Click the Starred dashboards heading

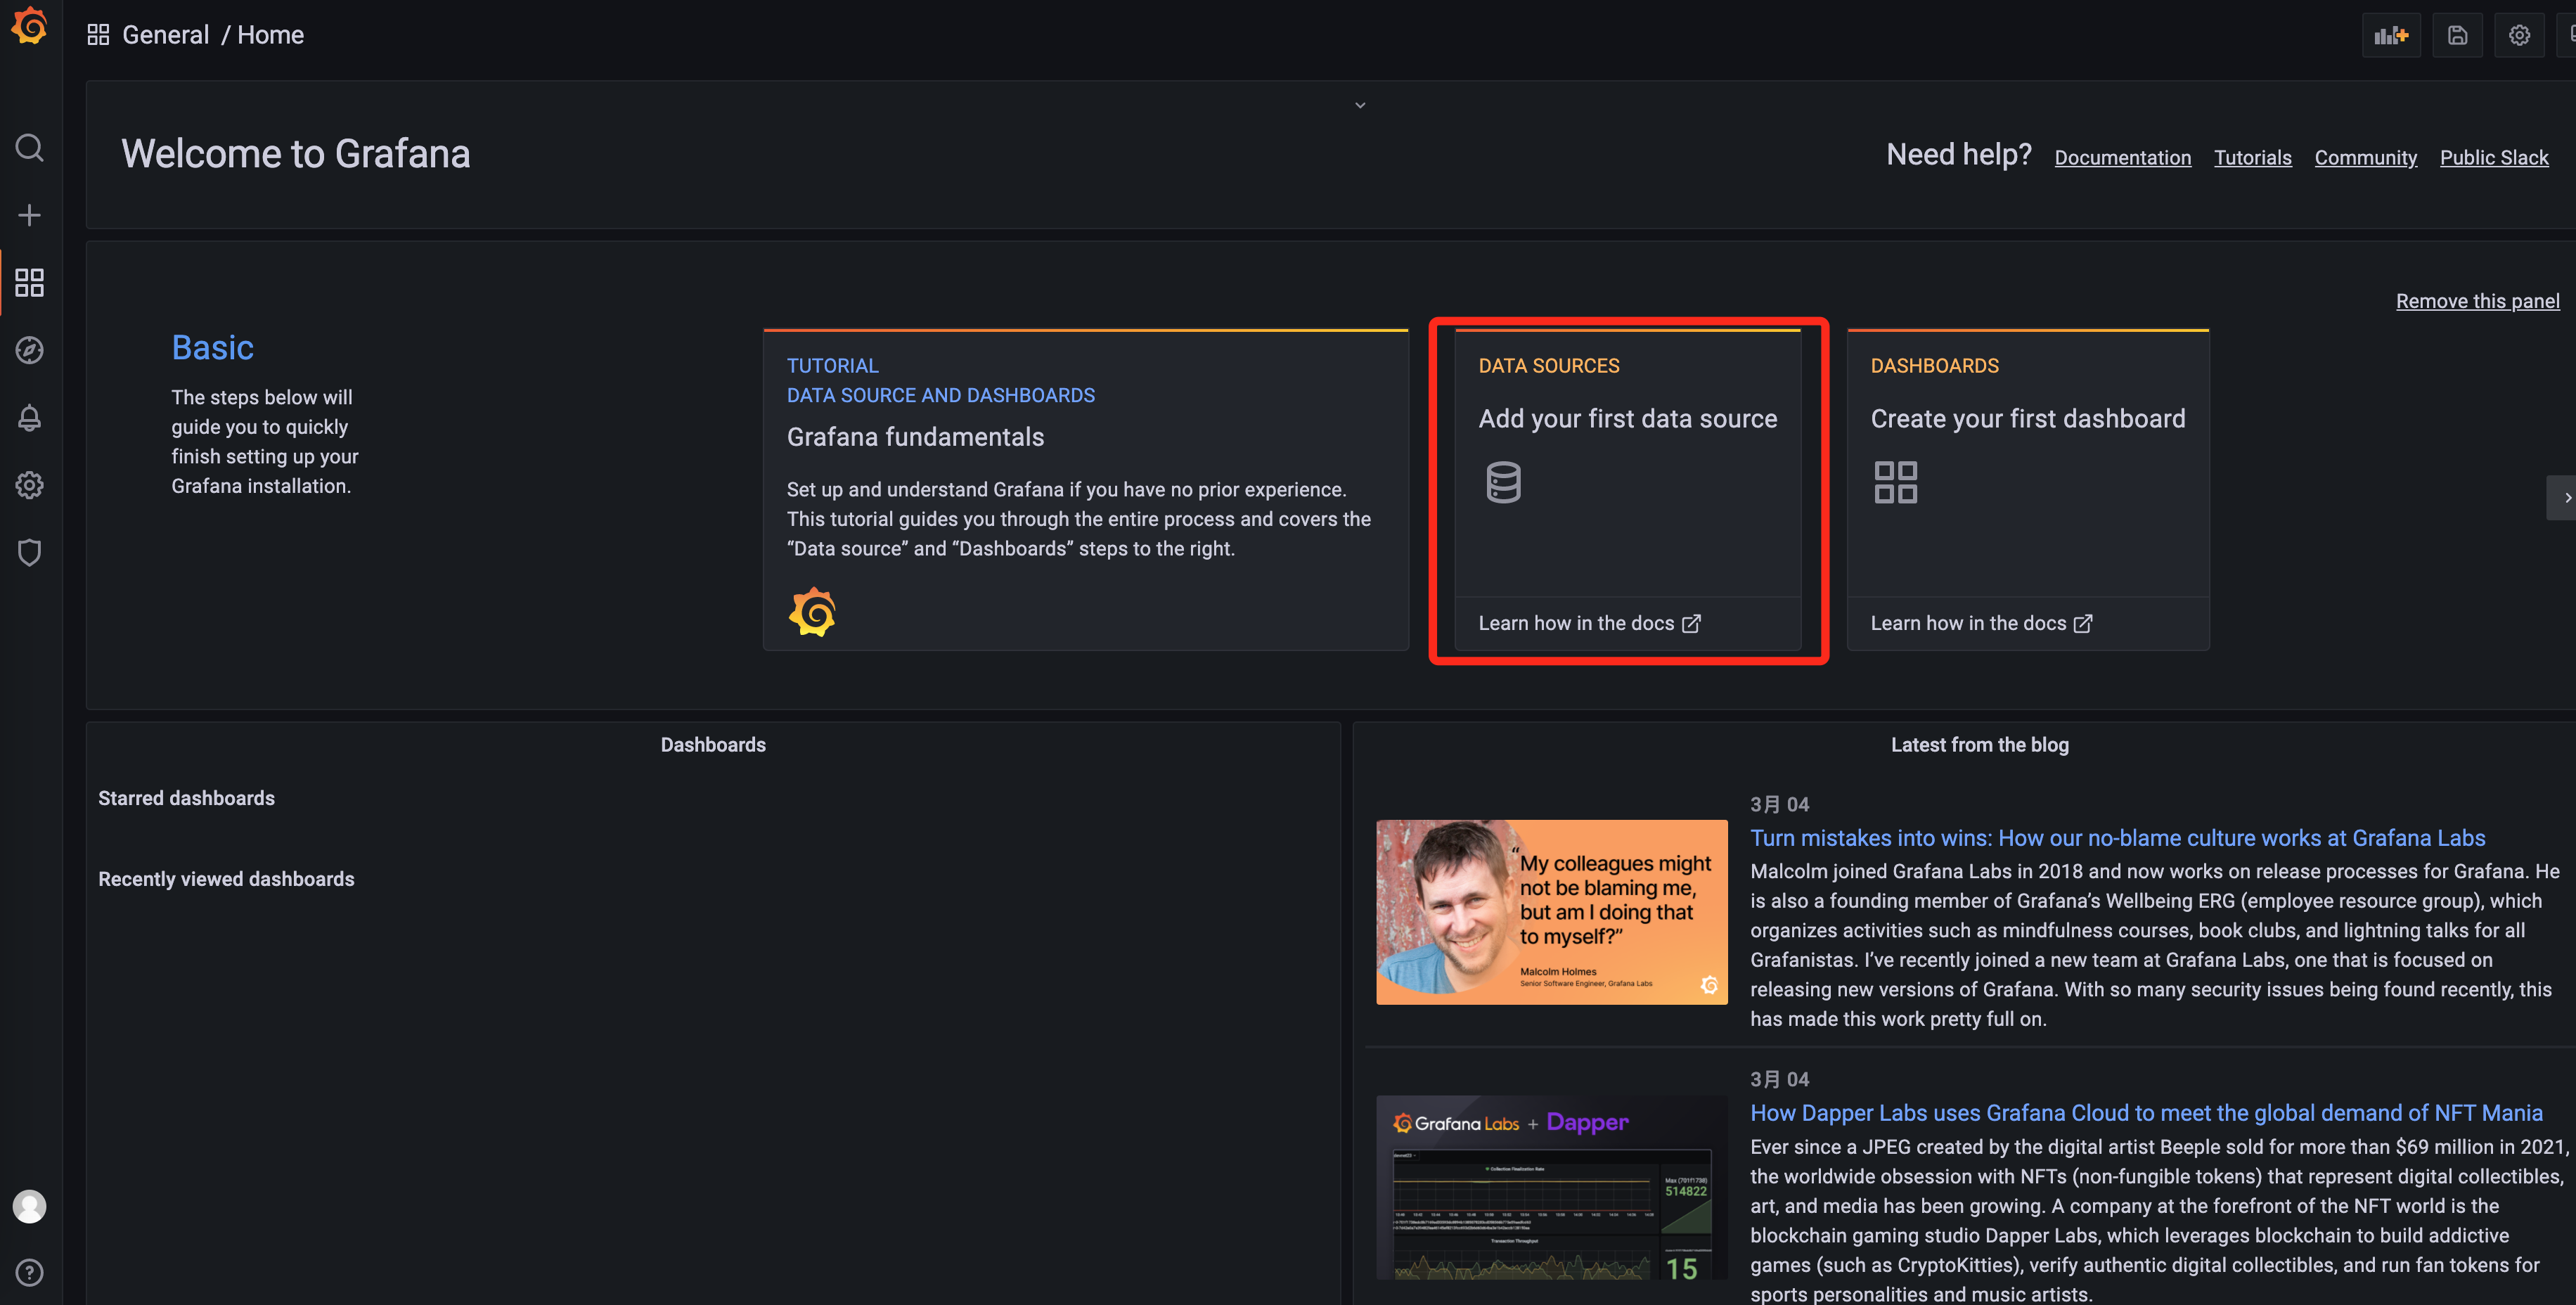pyautogui.click(x=186, y=798)
